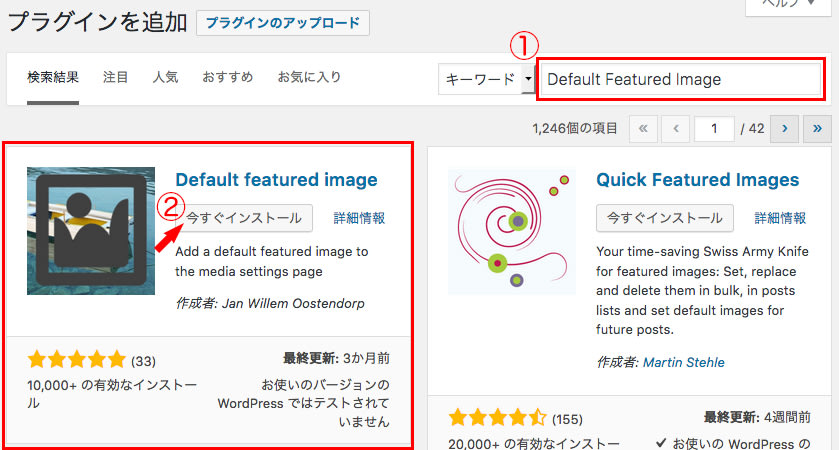Click the 最終更新: 4週間前 text
Screen dimensions: 839x450
pos(757,417)
